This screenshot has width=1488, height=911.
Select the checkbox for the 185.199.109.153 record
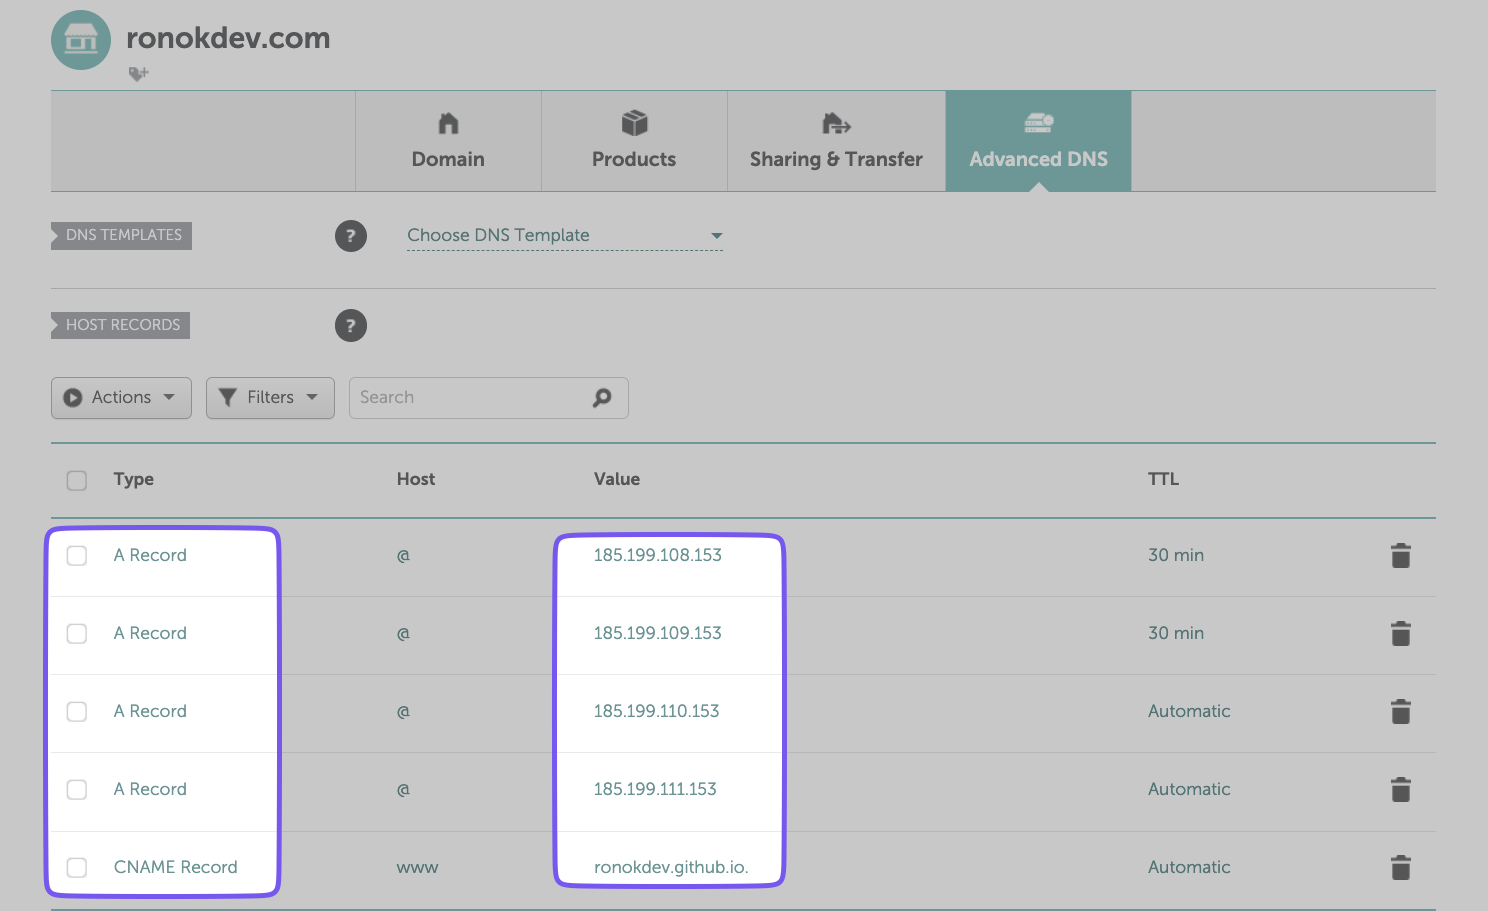coord(77,634)
